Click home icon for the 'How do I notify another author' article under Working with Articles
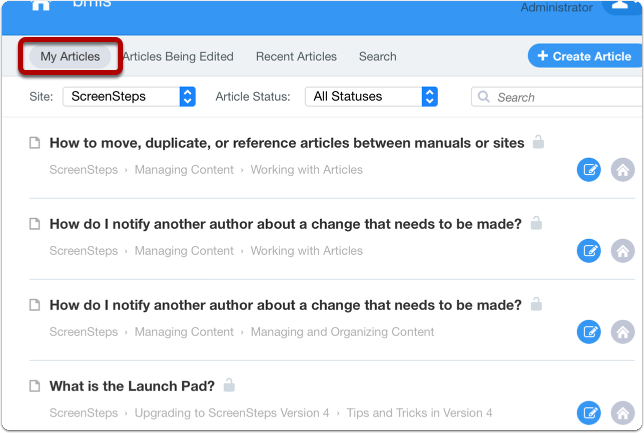The height and width of the screenshot is (433, 644). point(623,251)
